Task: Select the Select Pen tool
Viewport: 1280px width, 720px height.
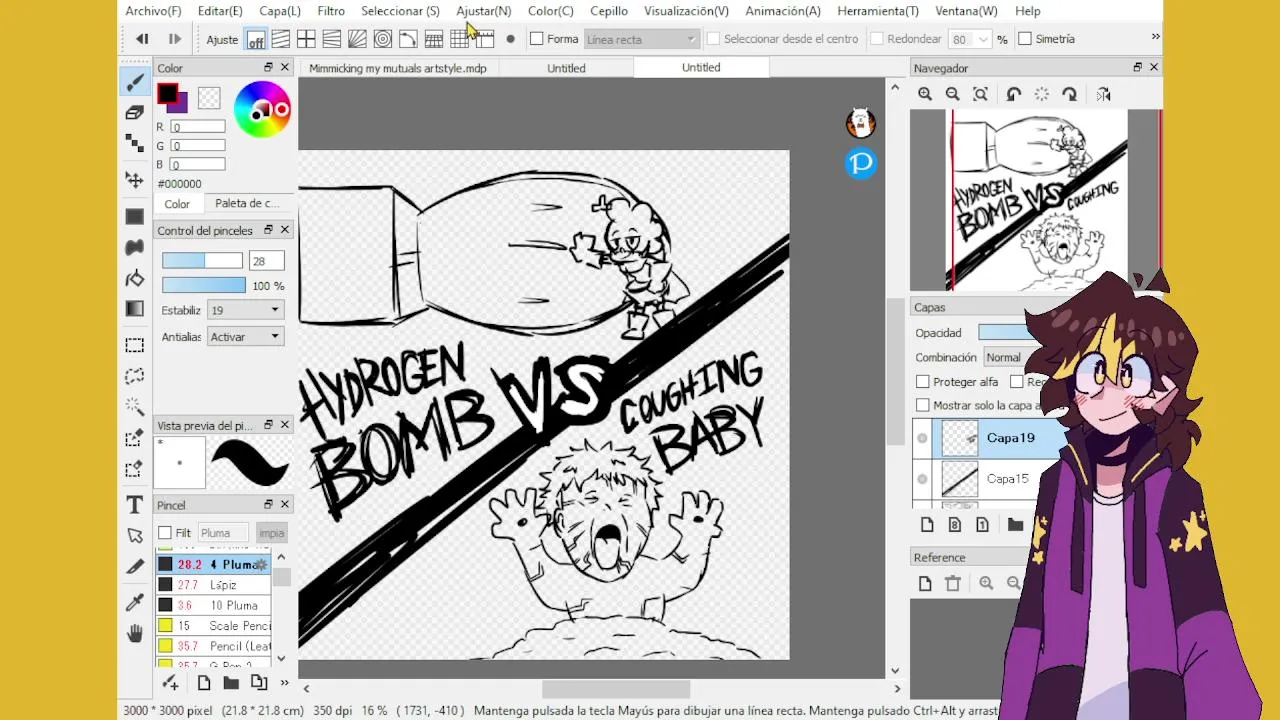Action: pyautogui.click(x=134, y=438)
